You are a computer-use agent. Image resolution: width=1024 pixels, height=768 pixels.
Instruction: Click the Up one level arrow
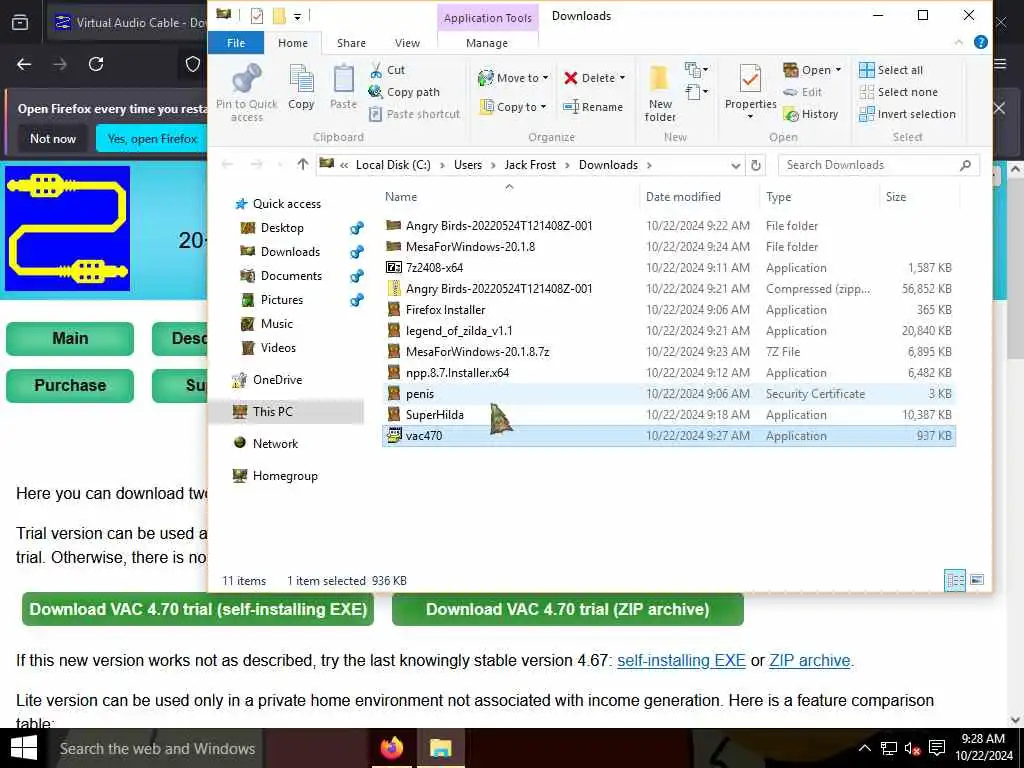tap(302, 165)
